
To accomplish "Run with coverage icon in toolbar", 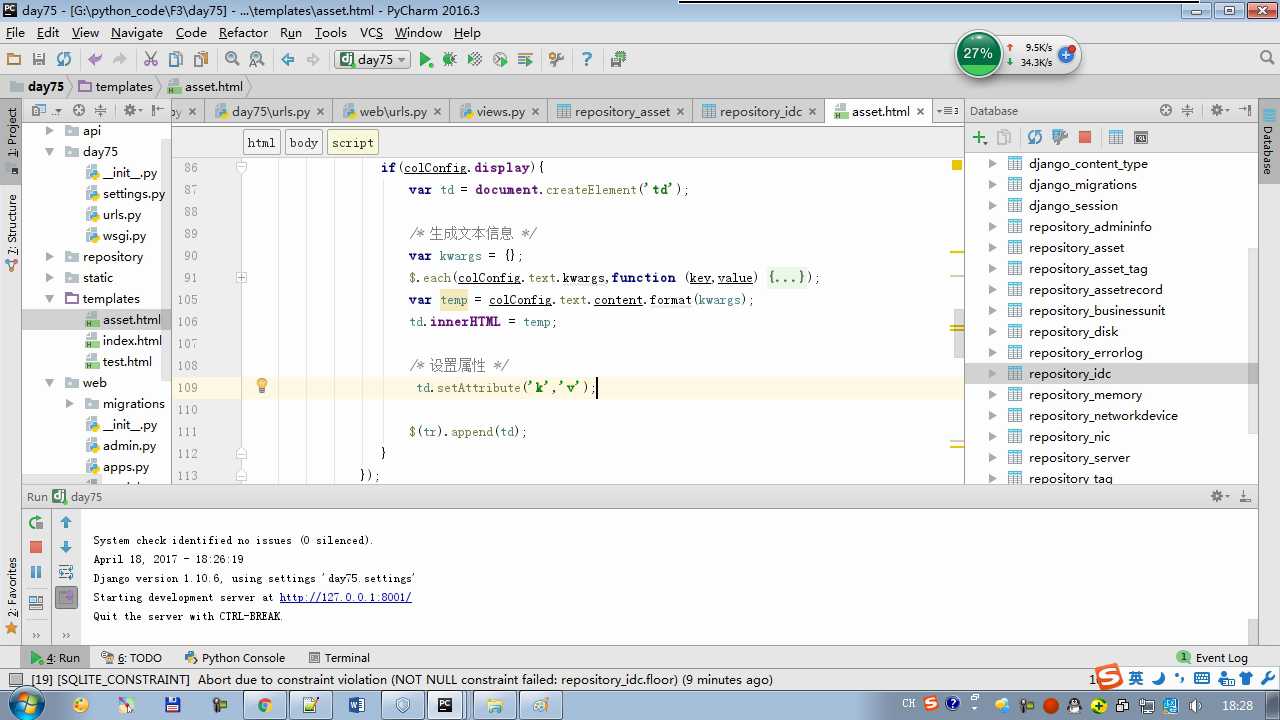I will coord(475,60).
